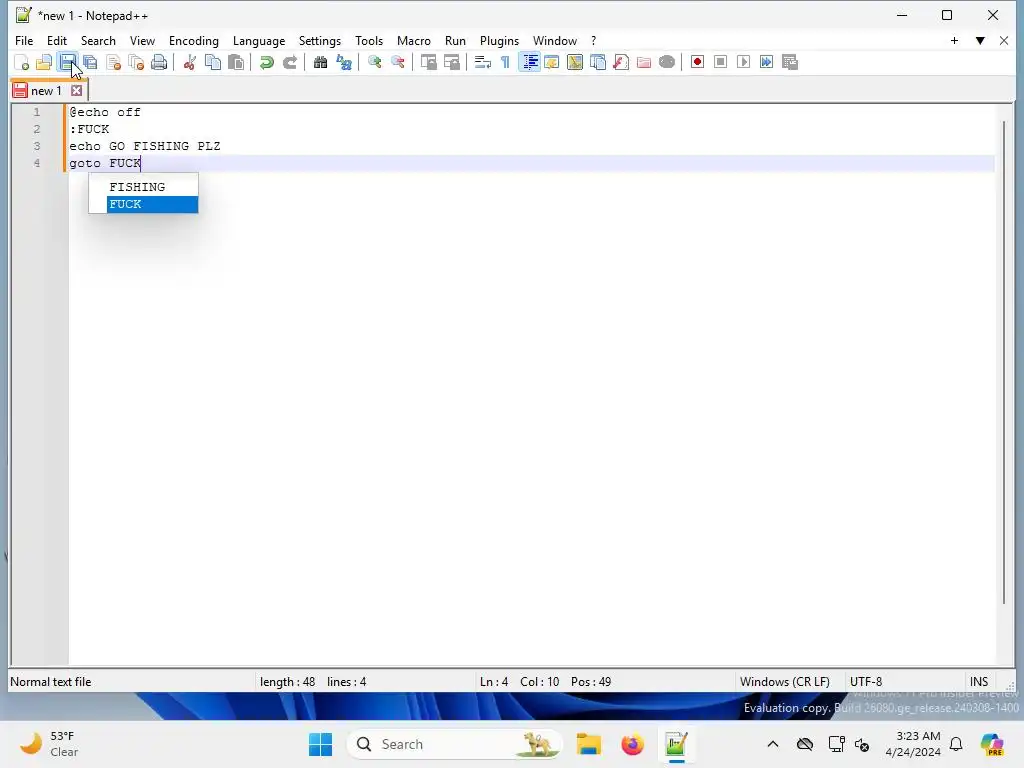Toggle the Show Indent Guide icon
Viewport: 1024px width, 768px height.
point(529,63)
